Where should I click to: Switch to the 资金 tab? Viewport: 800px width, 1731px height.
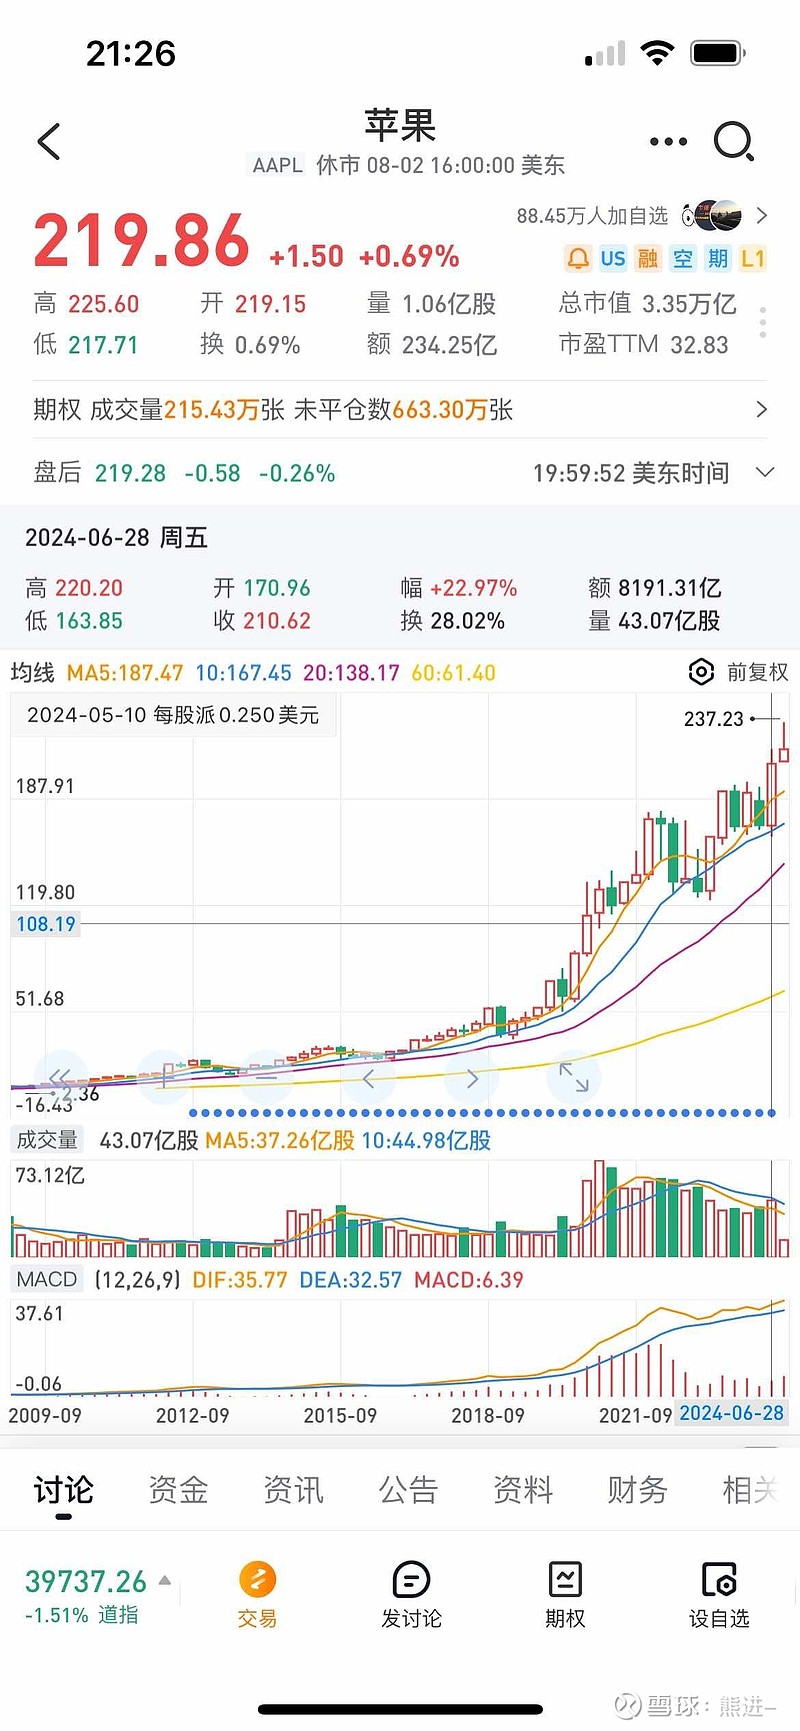178,1490
